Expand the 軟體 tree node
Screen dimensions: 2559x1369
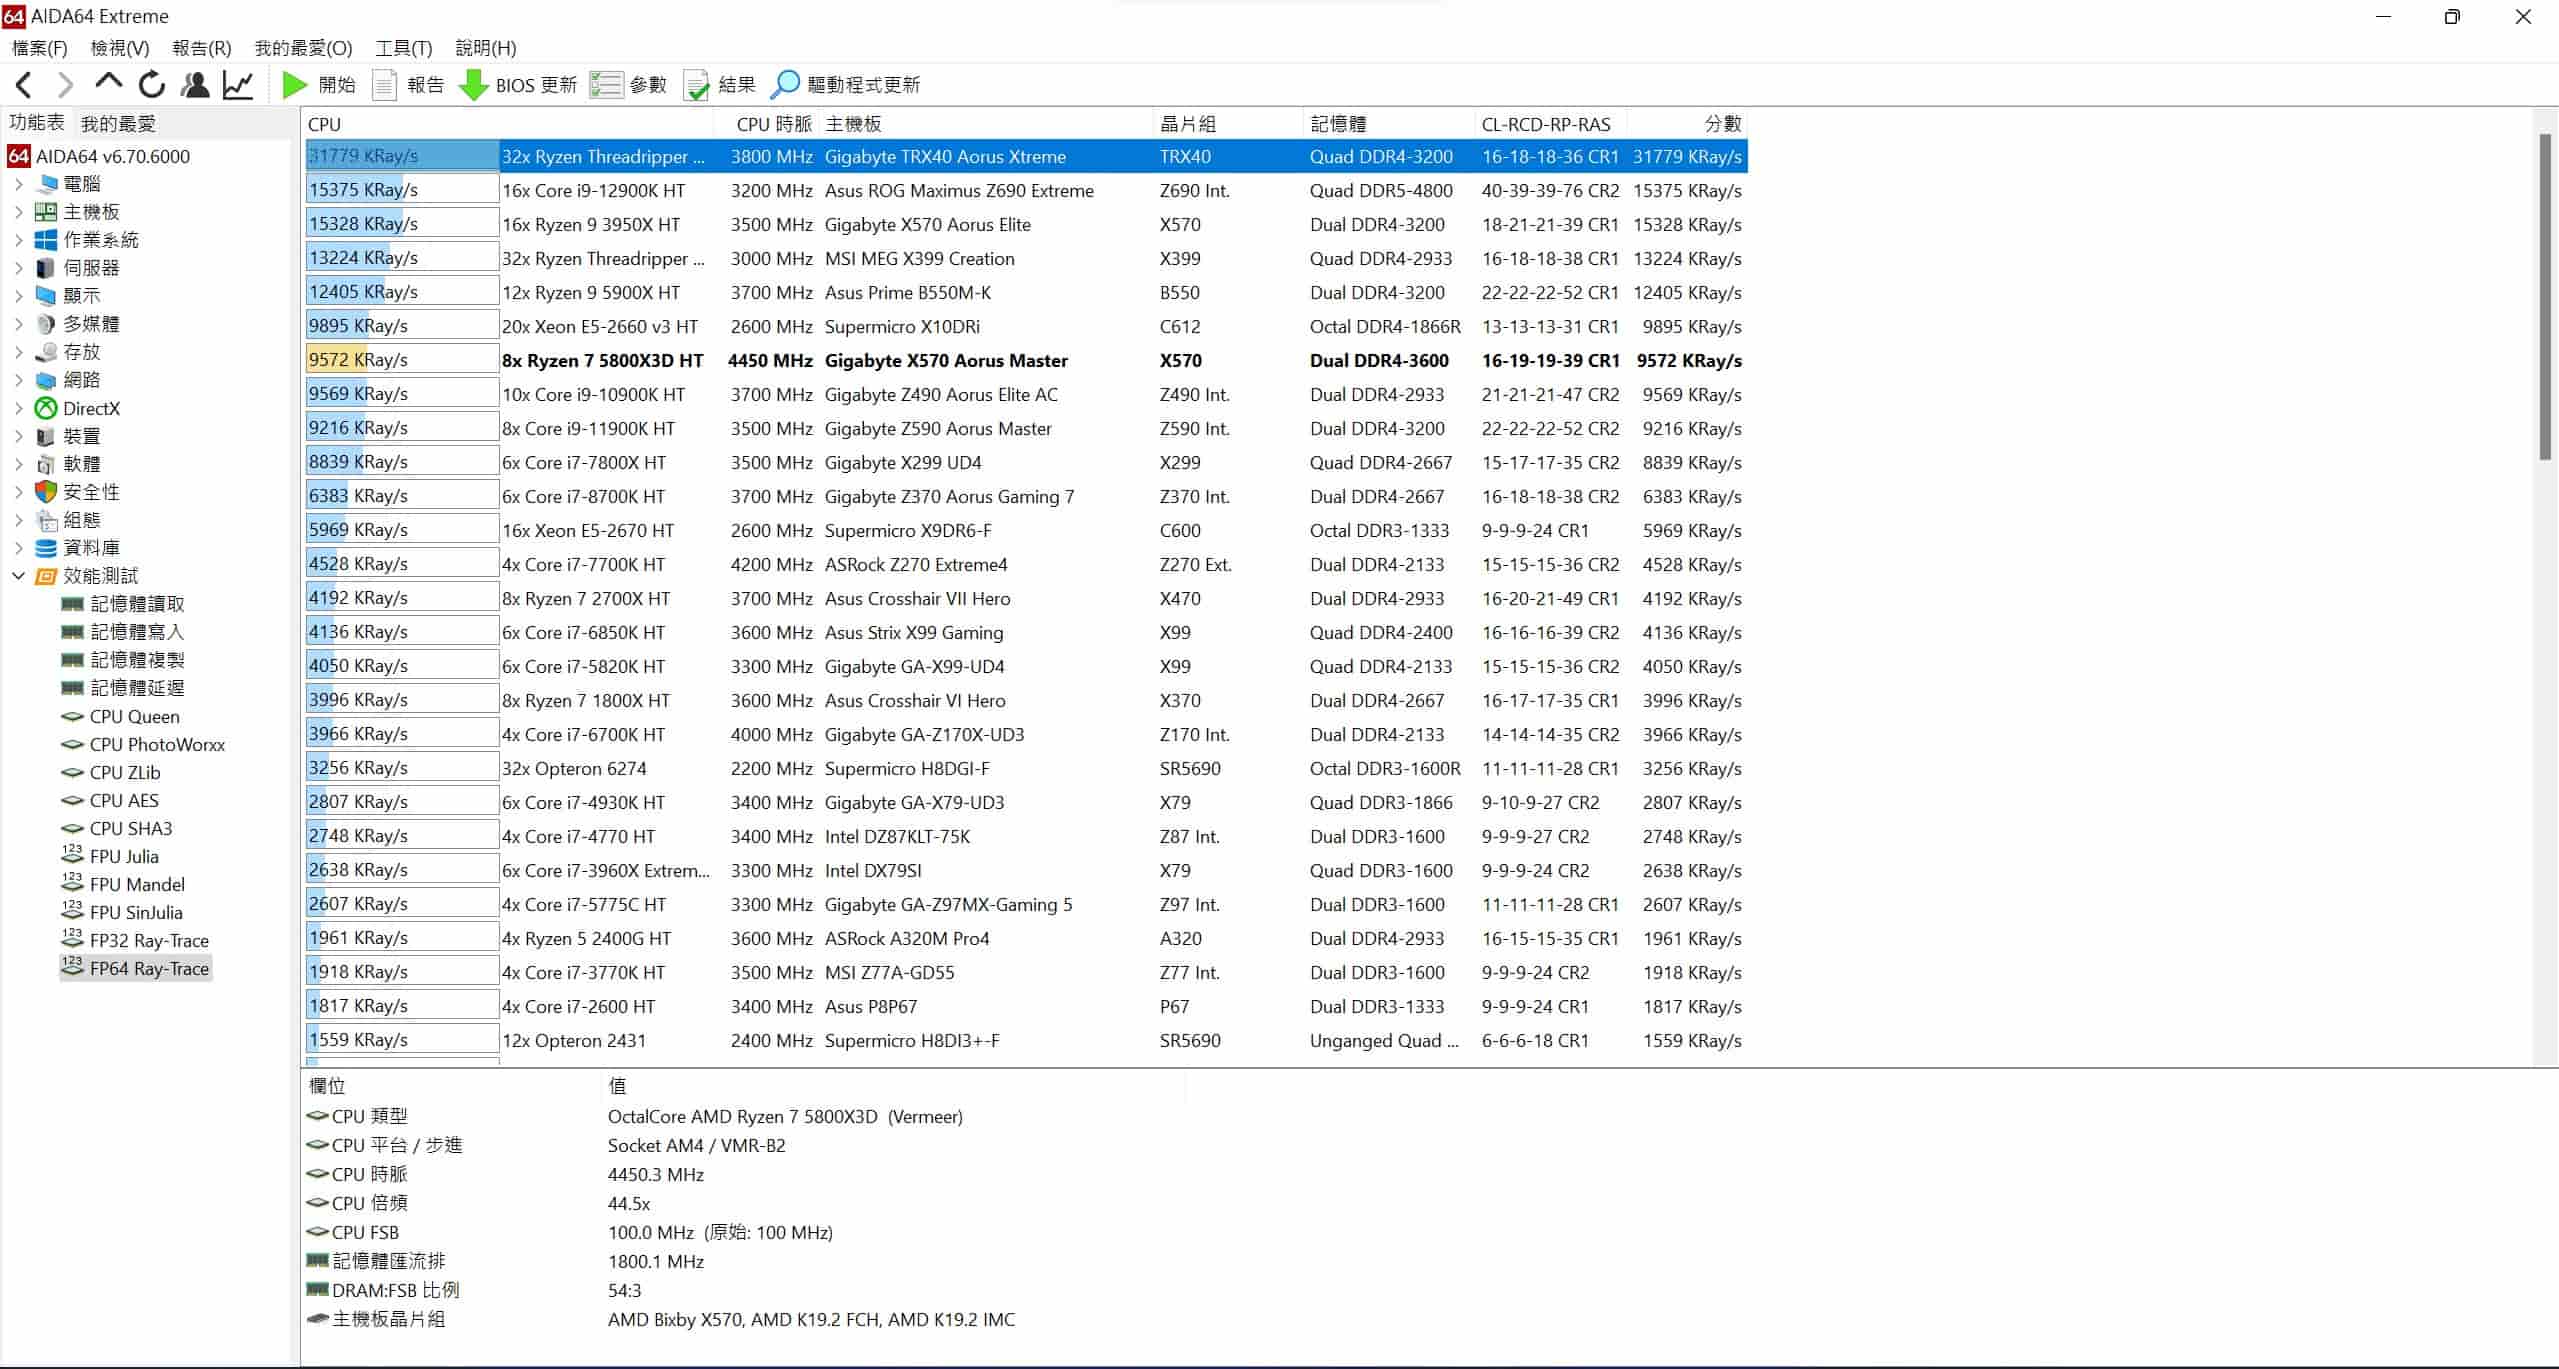[x=18, y=464]
